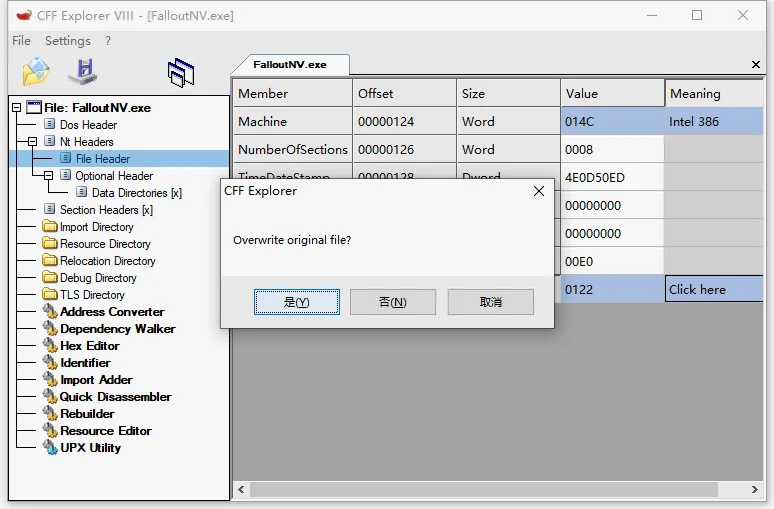Decline overwrite with 否(N) button
This screenshot has height=509, width=774.
(392, 302)
